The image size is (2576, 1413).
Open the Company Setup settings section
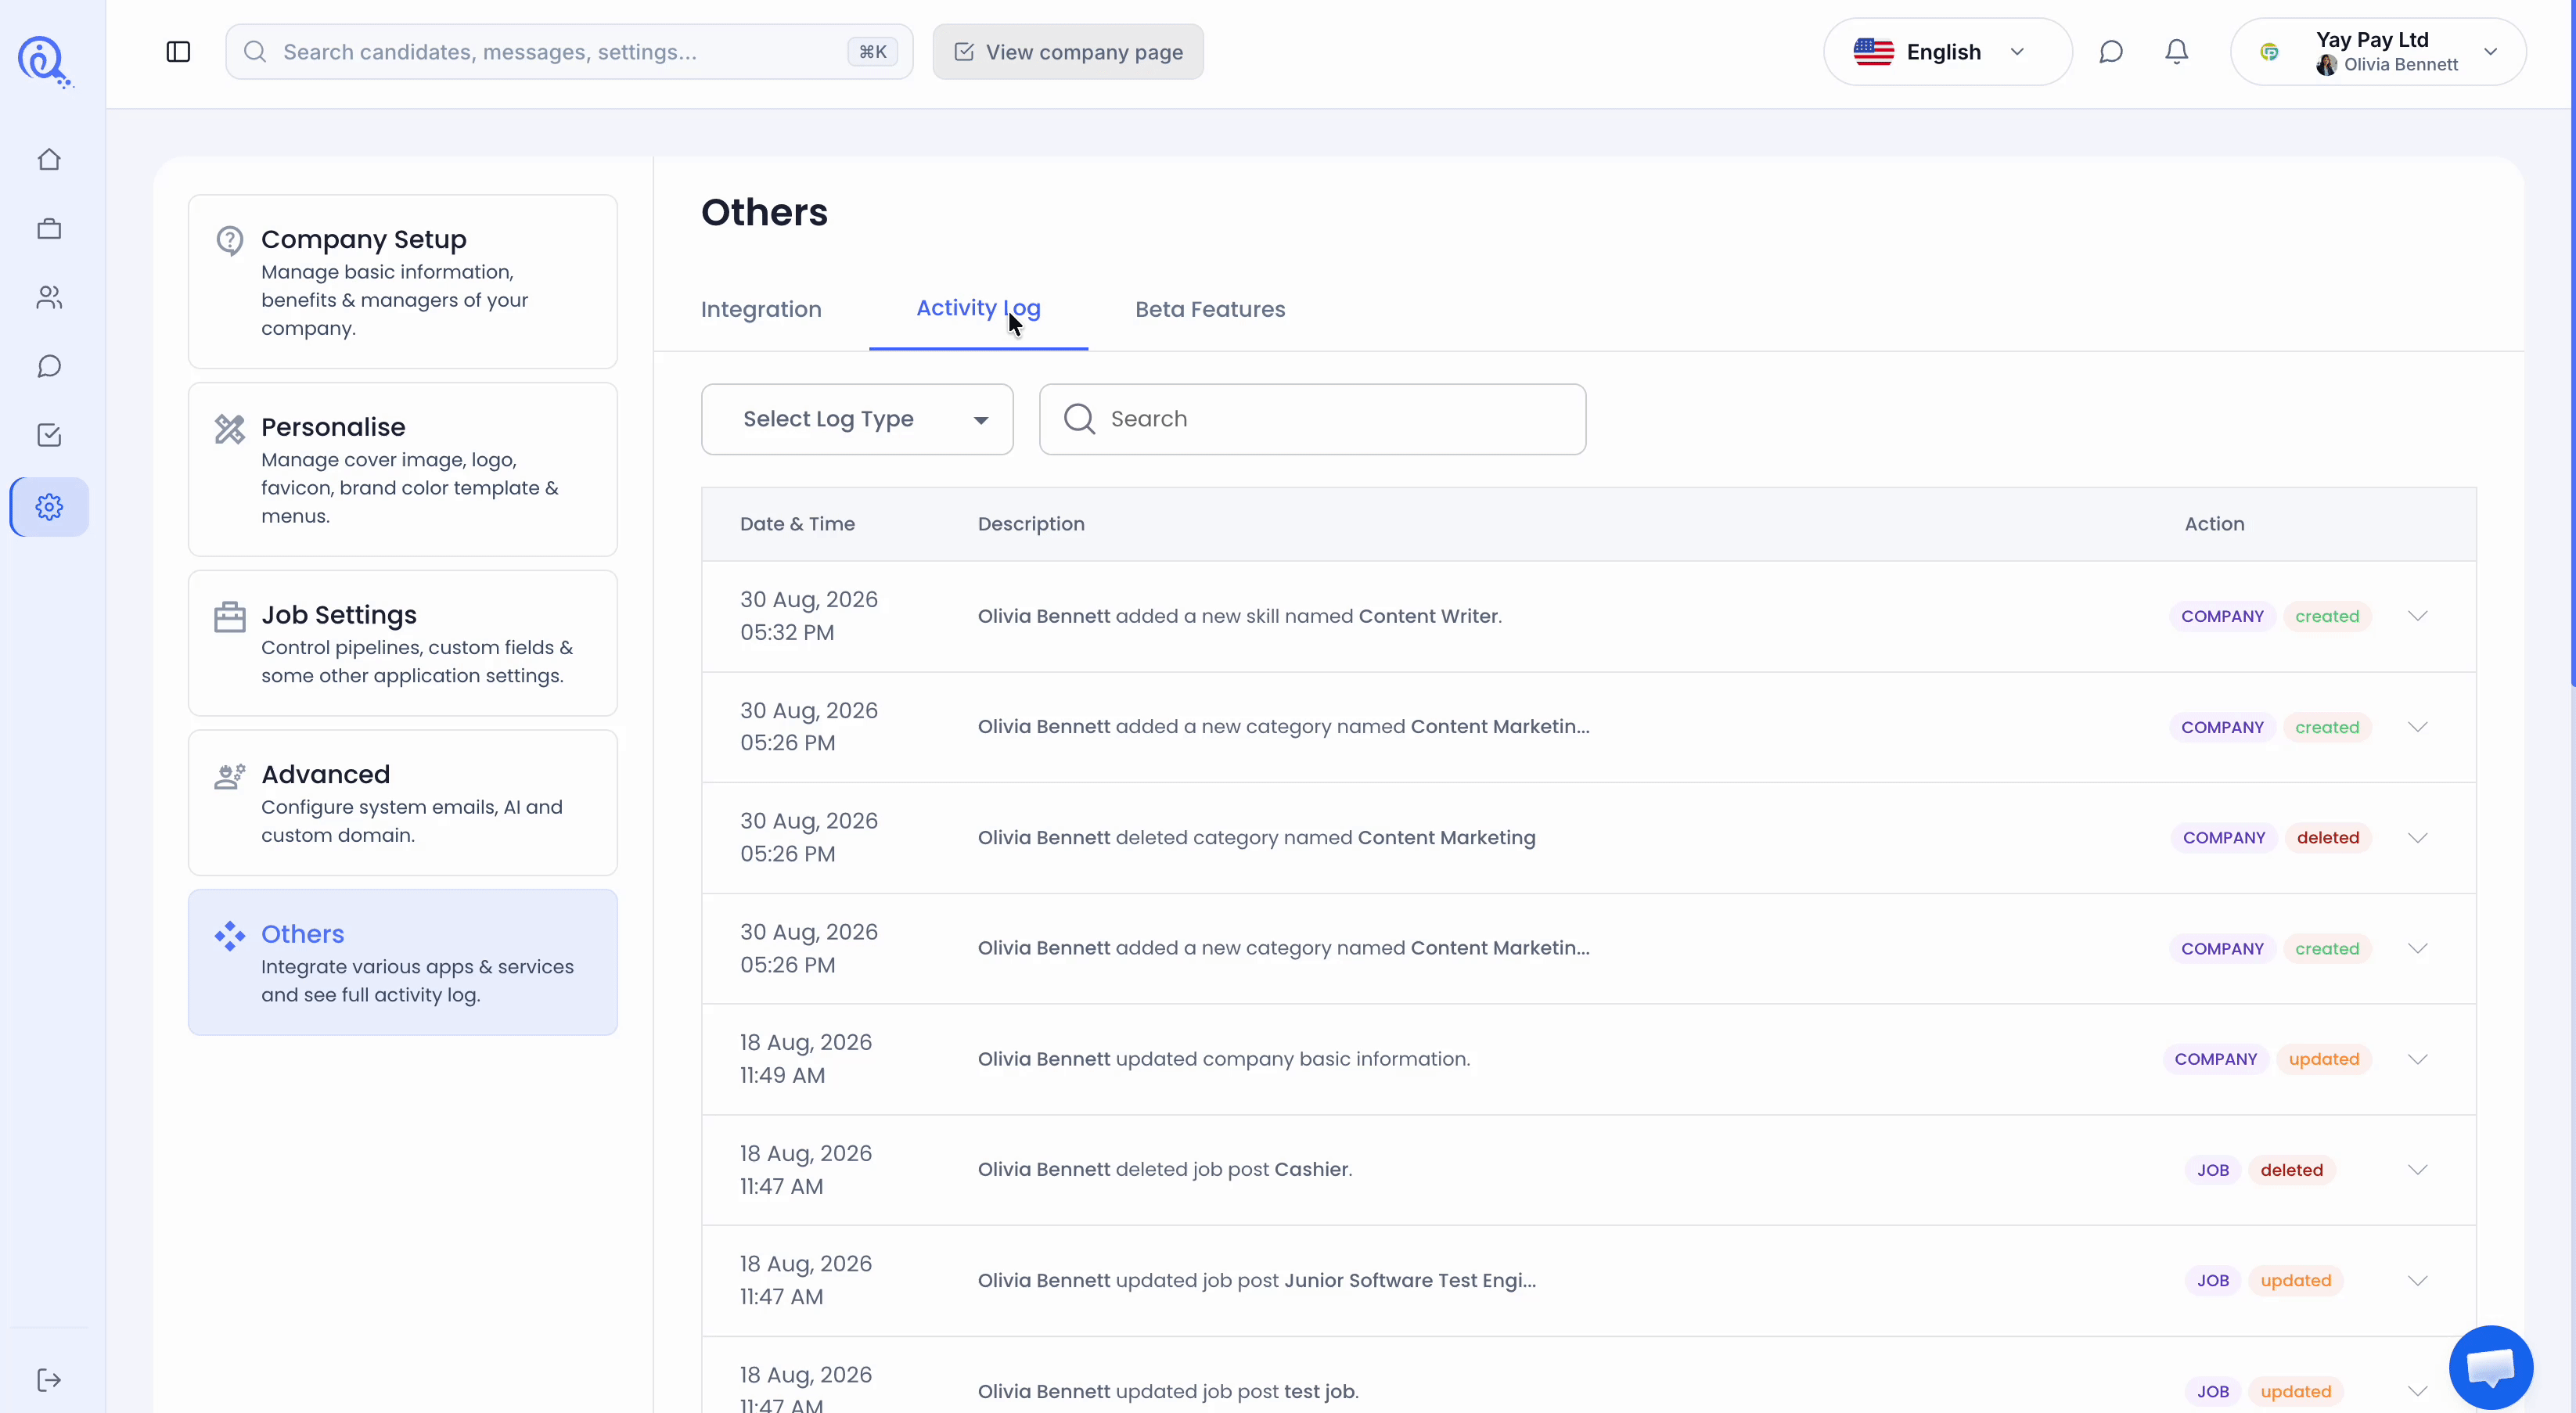pyautogui.click(x=403, y=282)
